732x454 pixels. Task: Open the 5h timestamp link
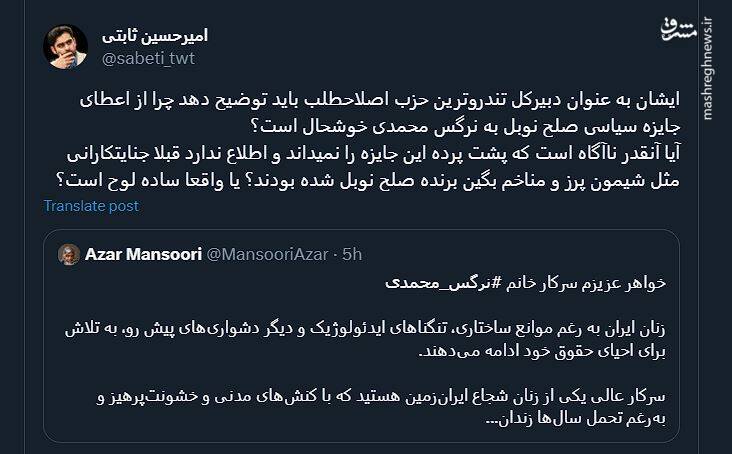pos(351,253)
